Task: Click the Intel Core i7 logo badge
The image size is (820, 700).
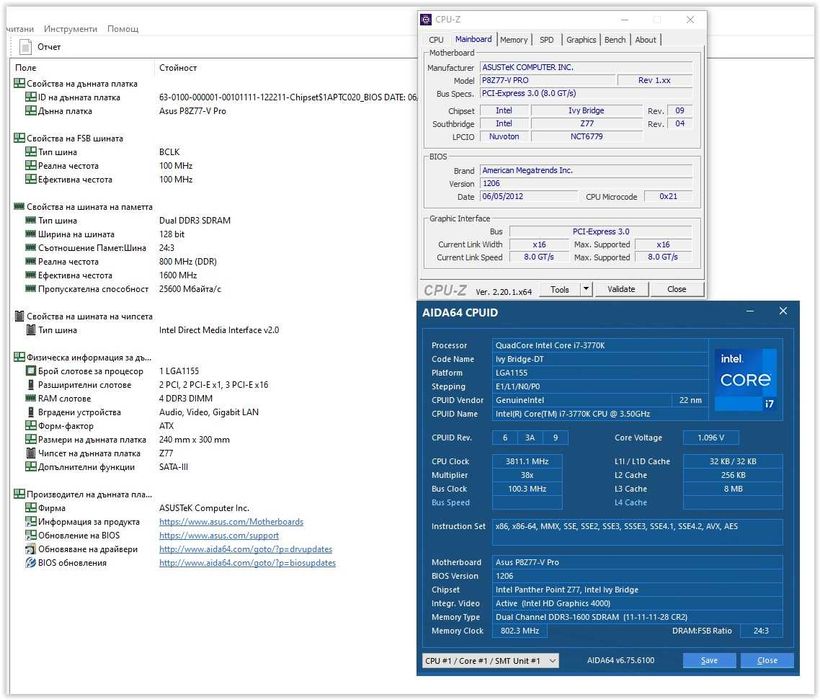Action: coord(745,380)
